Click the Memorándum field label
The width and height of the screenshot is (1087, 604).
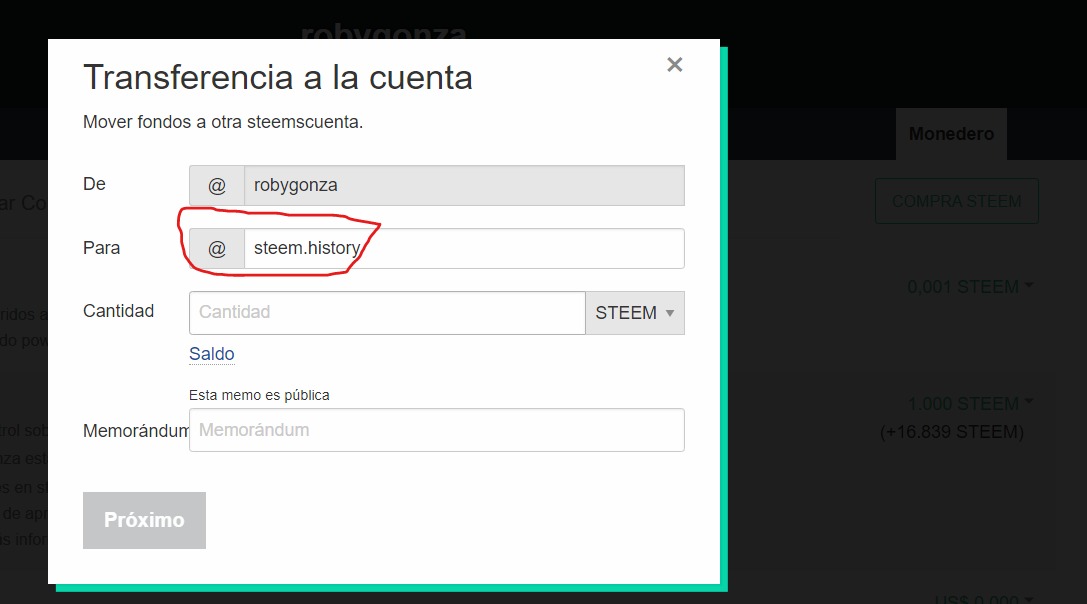click(136, 431)
